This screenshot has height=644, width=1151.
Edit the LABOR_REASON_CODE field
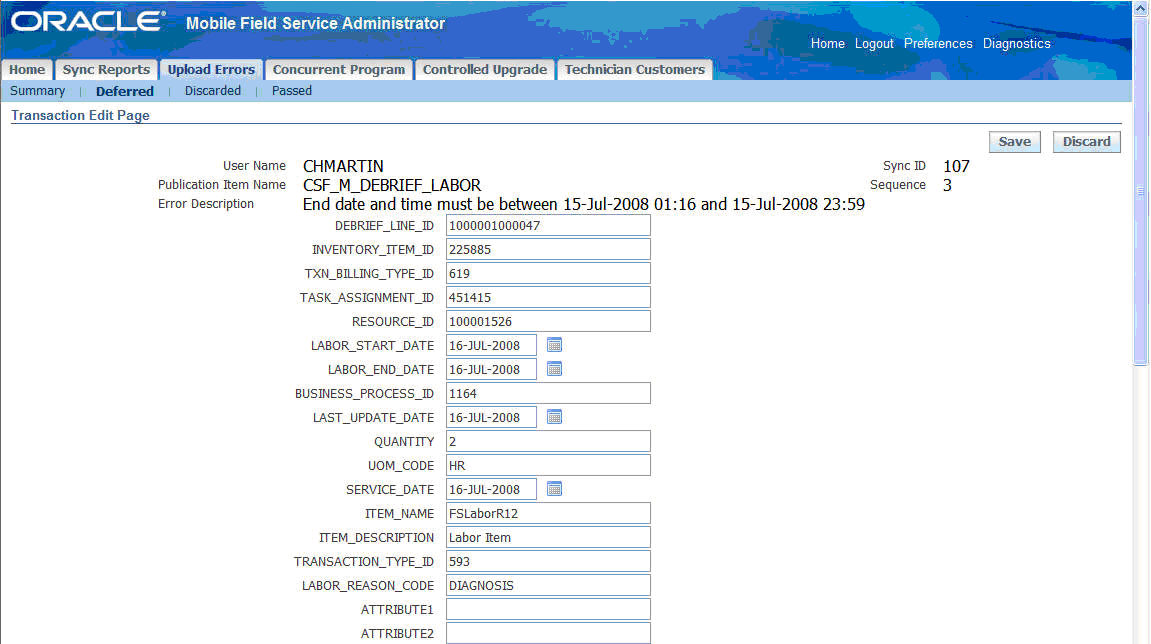coord(548,585)
